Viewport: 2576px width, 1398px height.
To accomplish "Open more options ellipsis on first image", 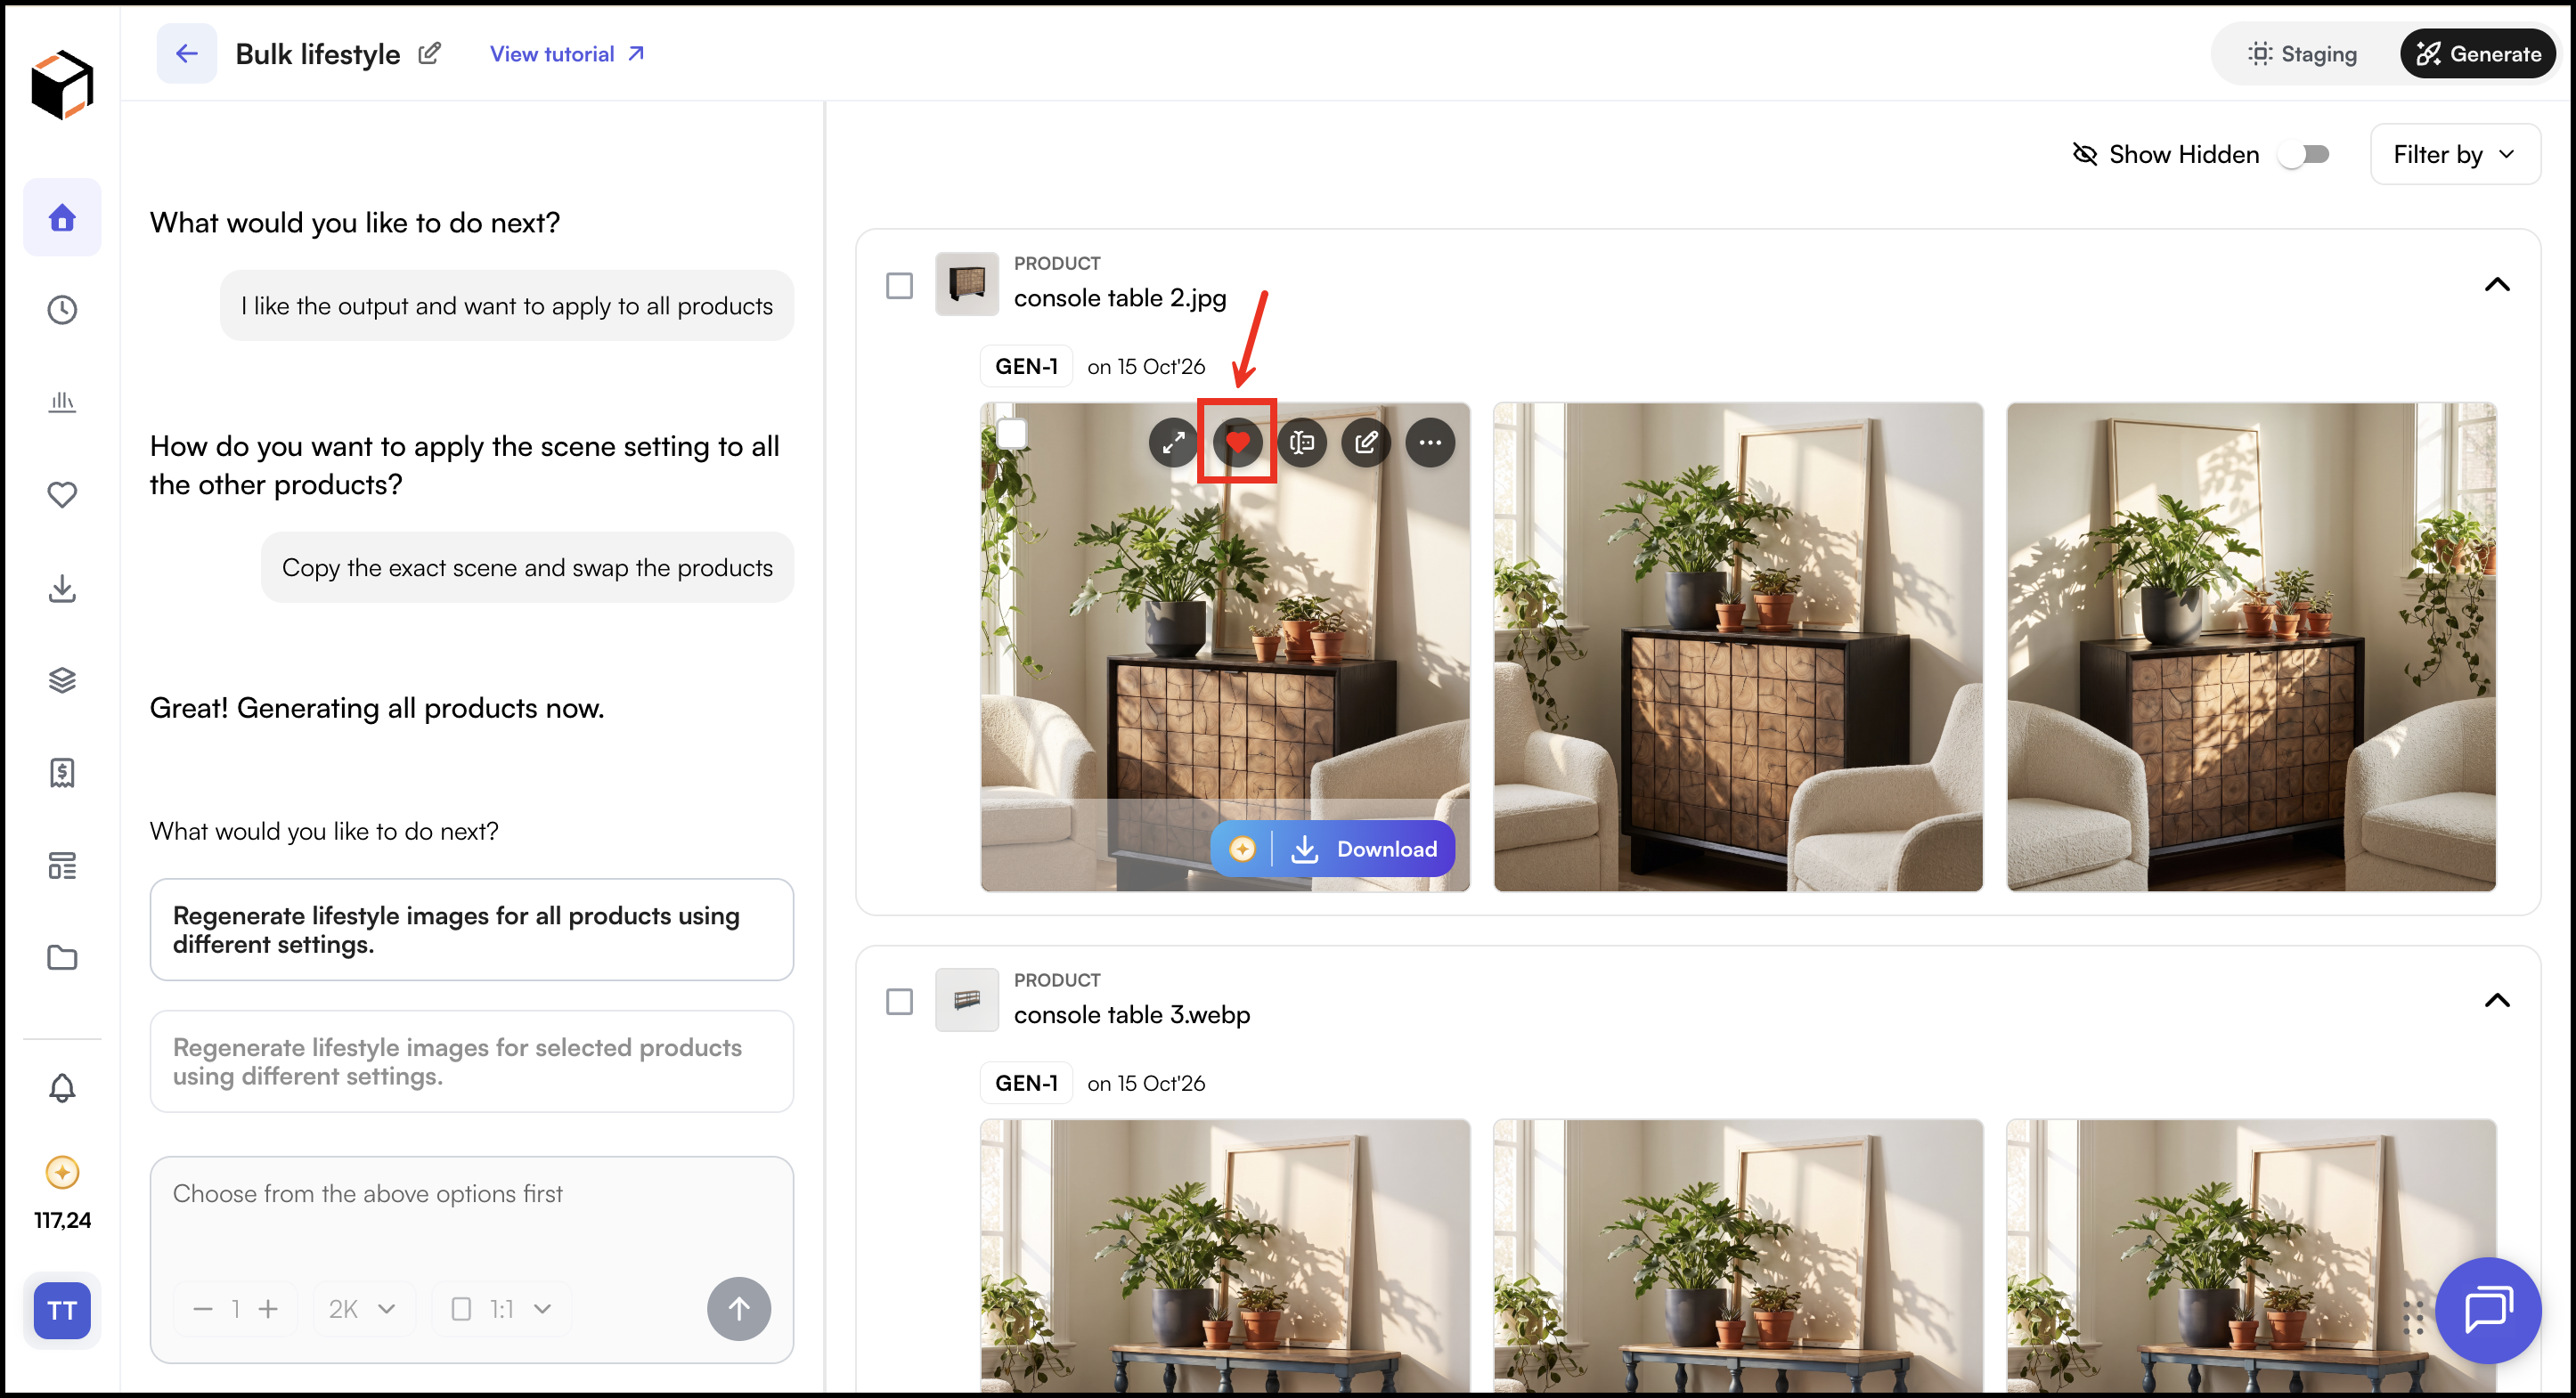I will click(x=1430, y=442).
